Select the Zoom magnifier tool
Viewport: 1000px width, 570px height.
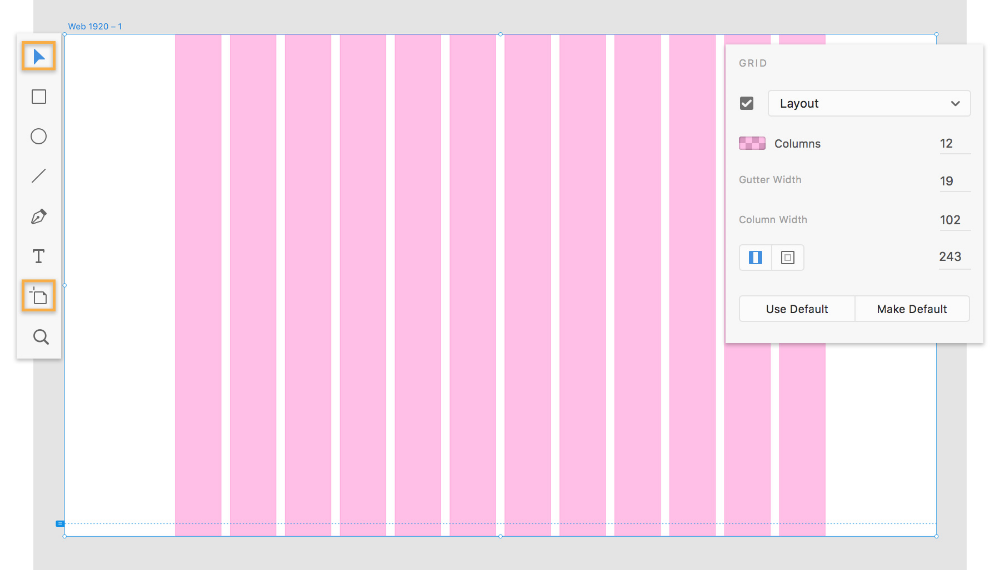pos(41,337)
